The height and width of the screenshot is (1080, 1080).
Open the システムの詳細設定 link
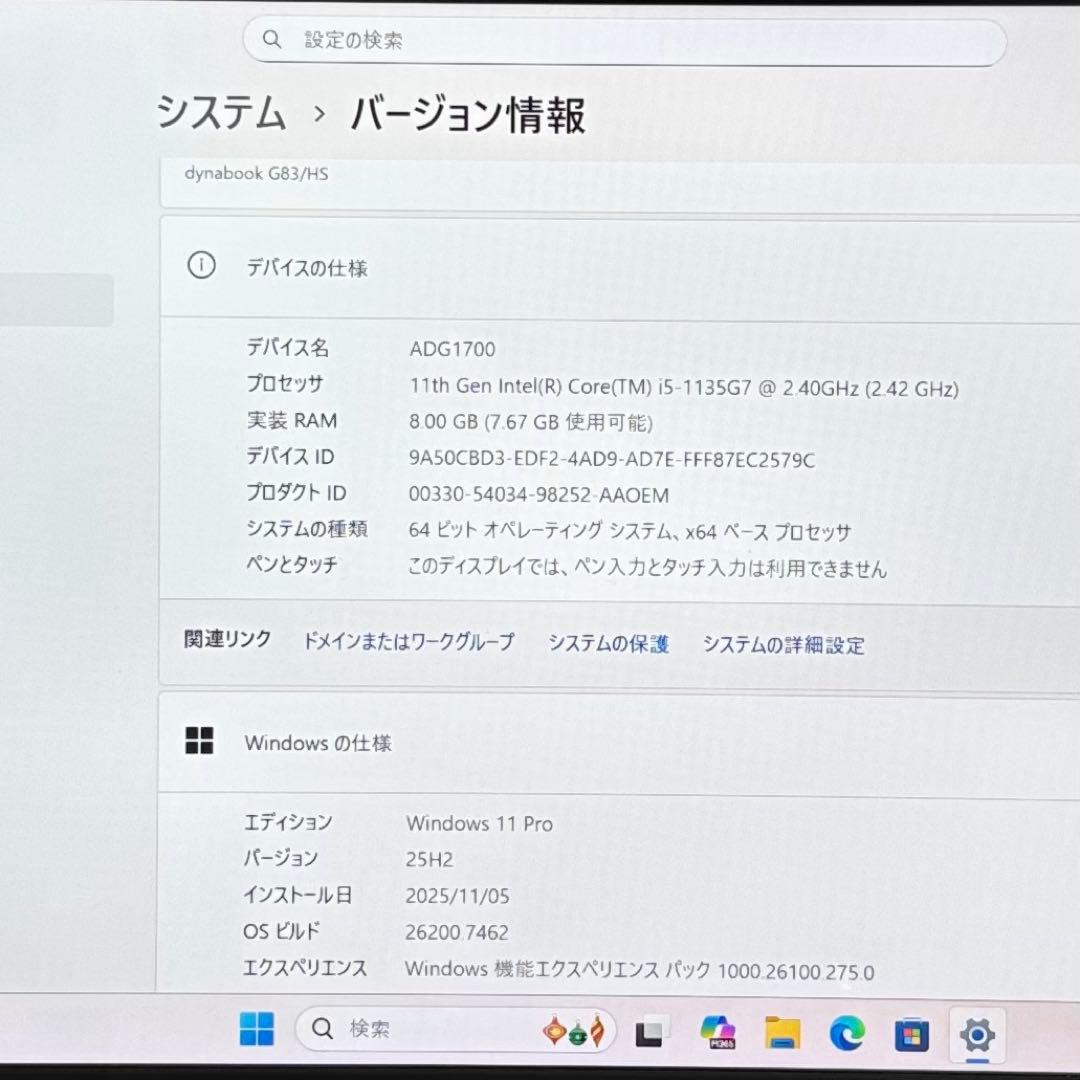[x=785, y=645]
